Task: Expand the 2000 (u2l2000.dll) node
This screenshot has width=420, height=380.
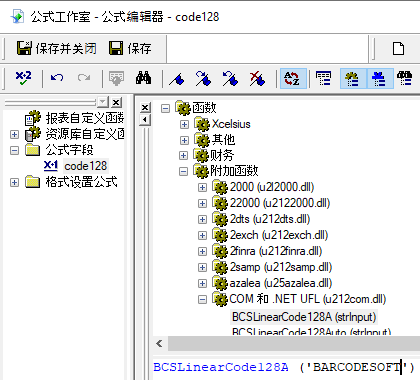Action: (202, 187)
